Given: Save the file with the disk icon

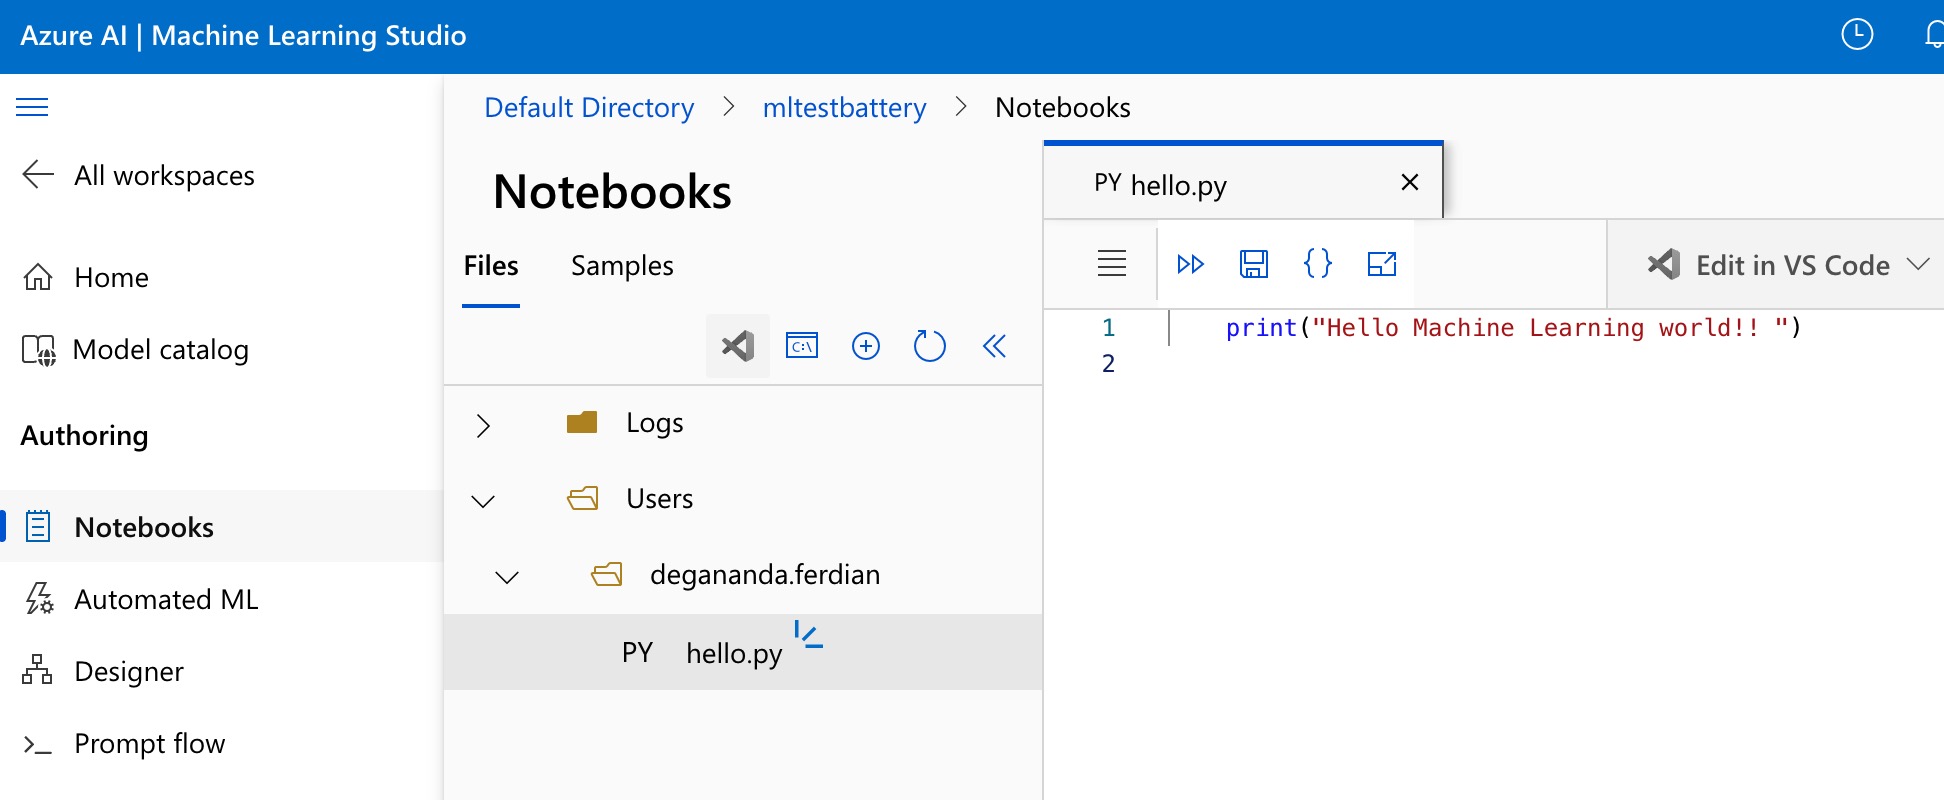Looking at the screenshot, I should 1254,264.
